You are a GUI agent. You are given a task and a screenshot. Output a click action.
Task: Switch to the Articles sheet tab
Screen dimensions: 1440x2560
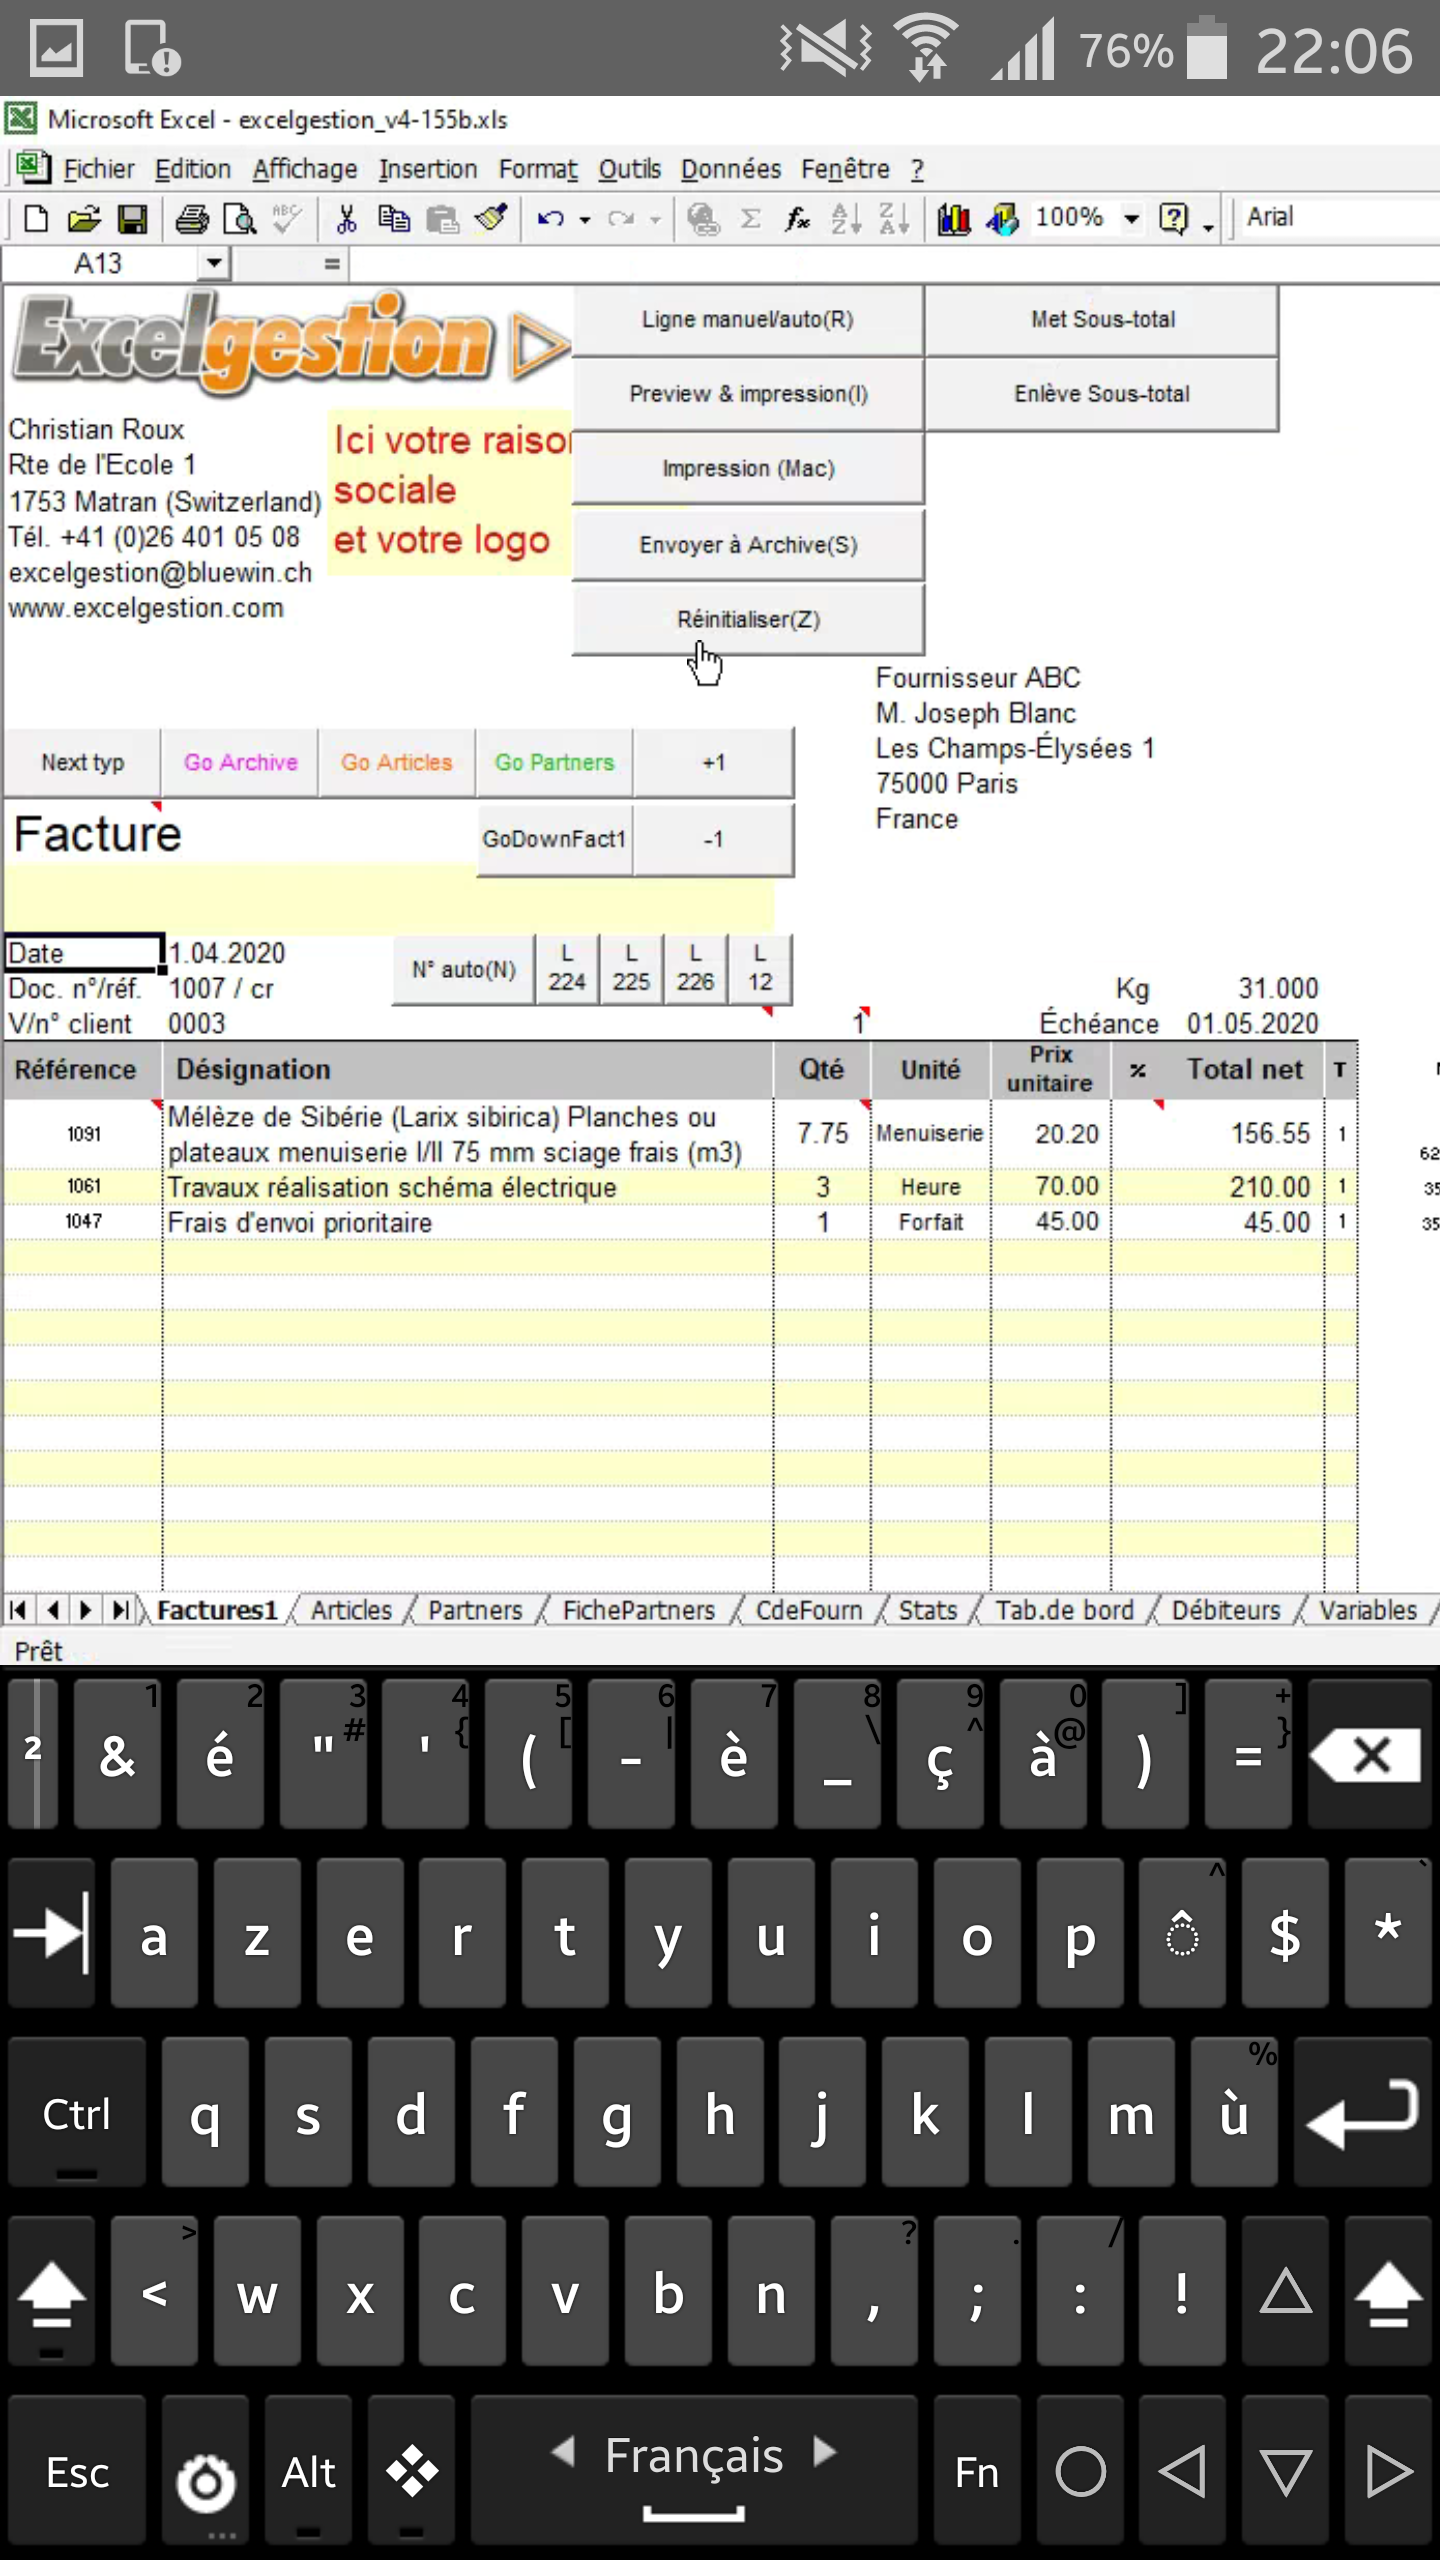point(351,1610)
